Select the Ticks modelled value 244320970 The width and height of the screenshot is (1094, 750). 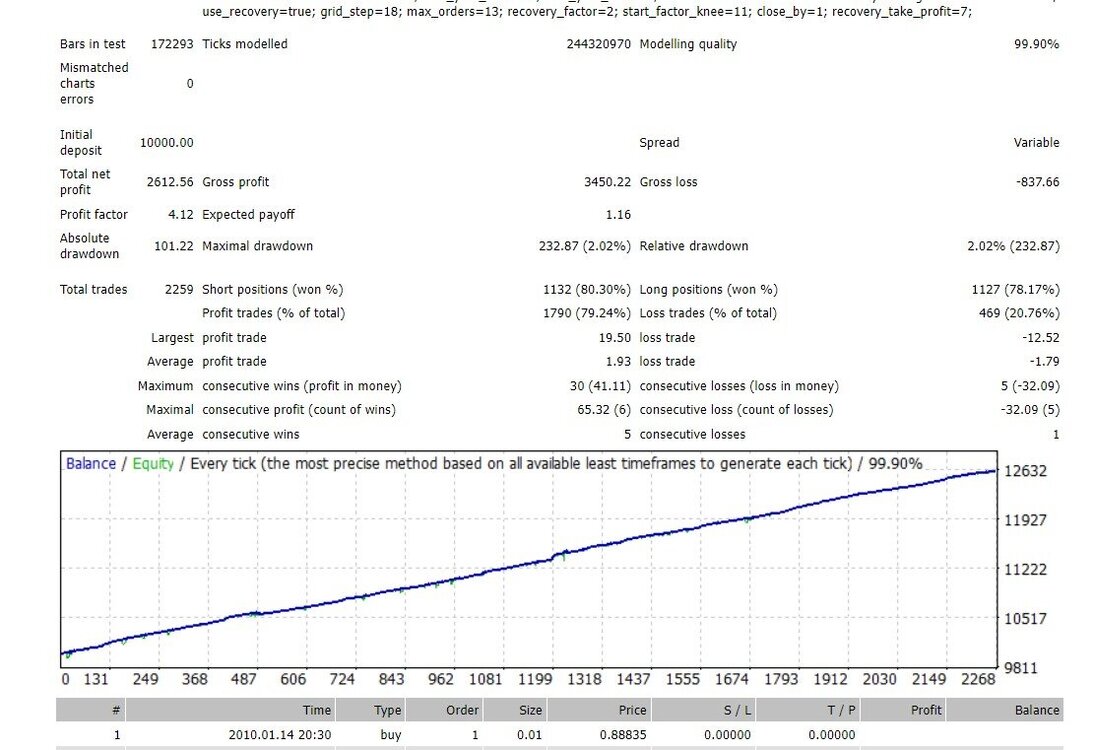(598, 44)
